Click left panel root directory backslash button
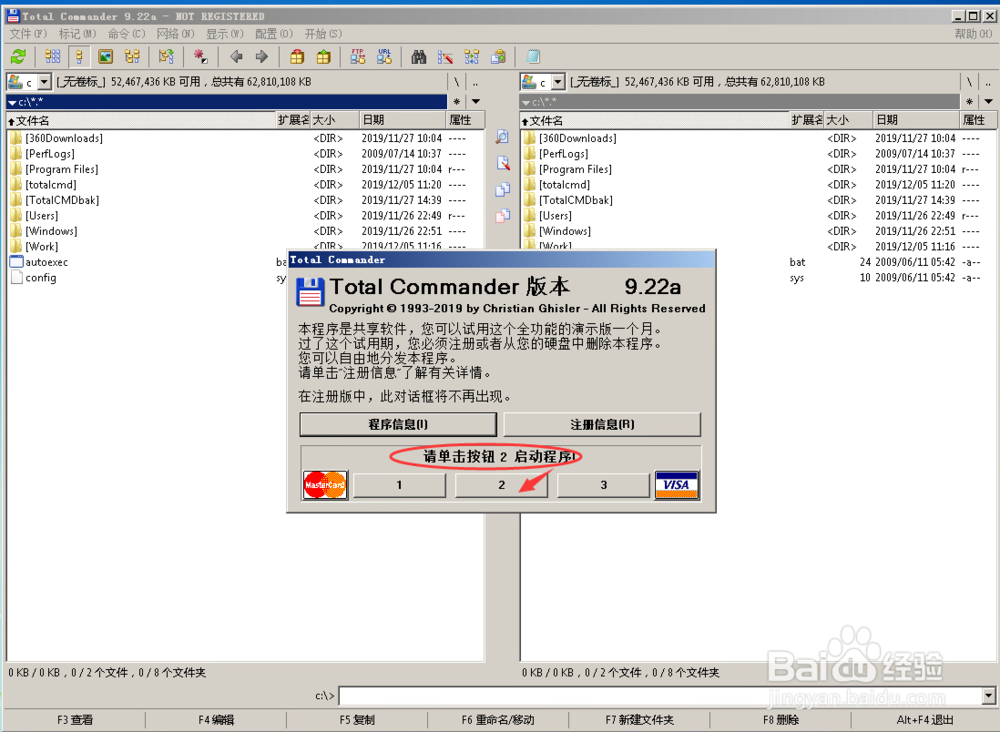Viewport: 1000px width, 732px height. tap(457, 82)
